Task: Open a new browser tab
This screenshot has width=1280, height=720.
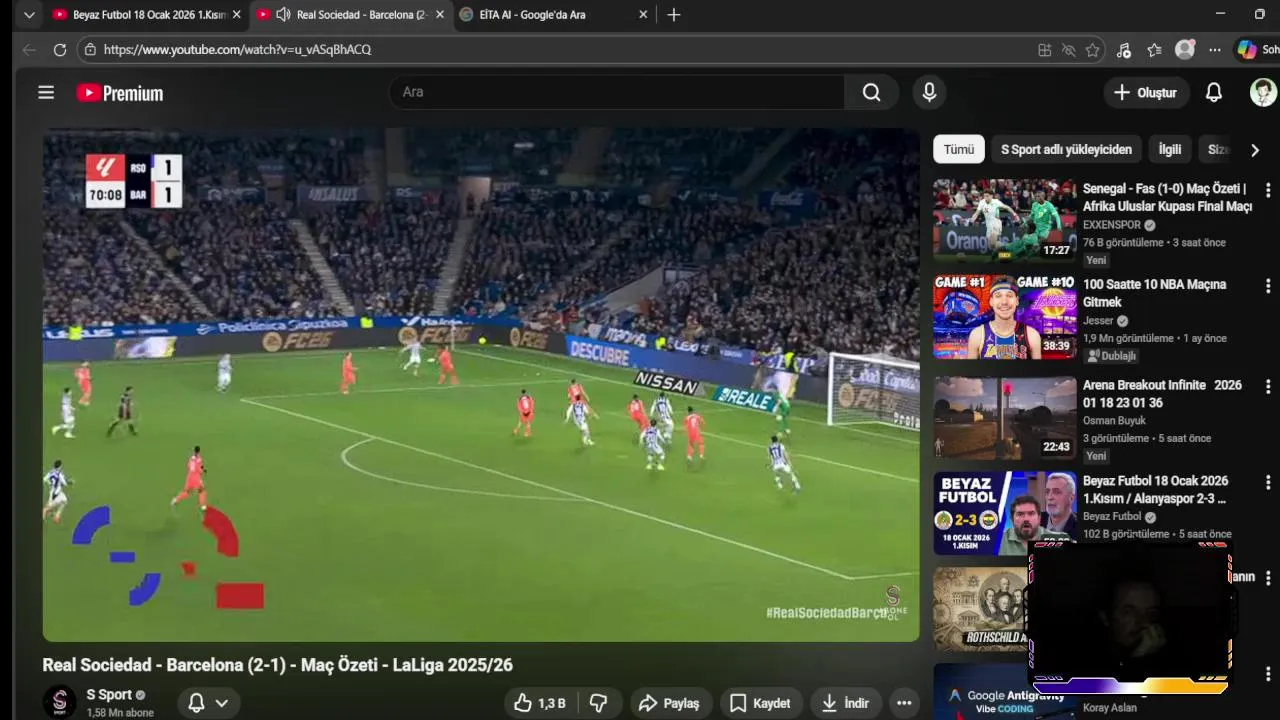Action: 674,15
